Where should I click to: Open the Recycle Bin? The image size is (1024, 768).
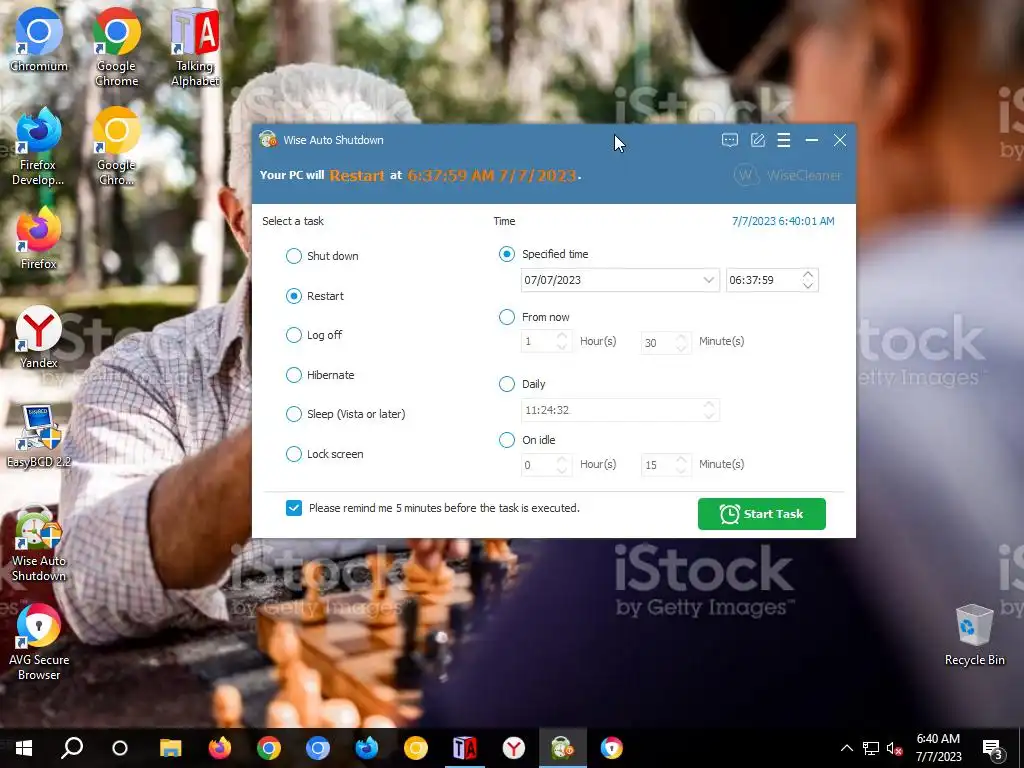(974, 635)
